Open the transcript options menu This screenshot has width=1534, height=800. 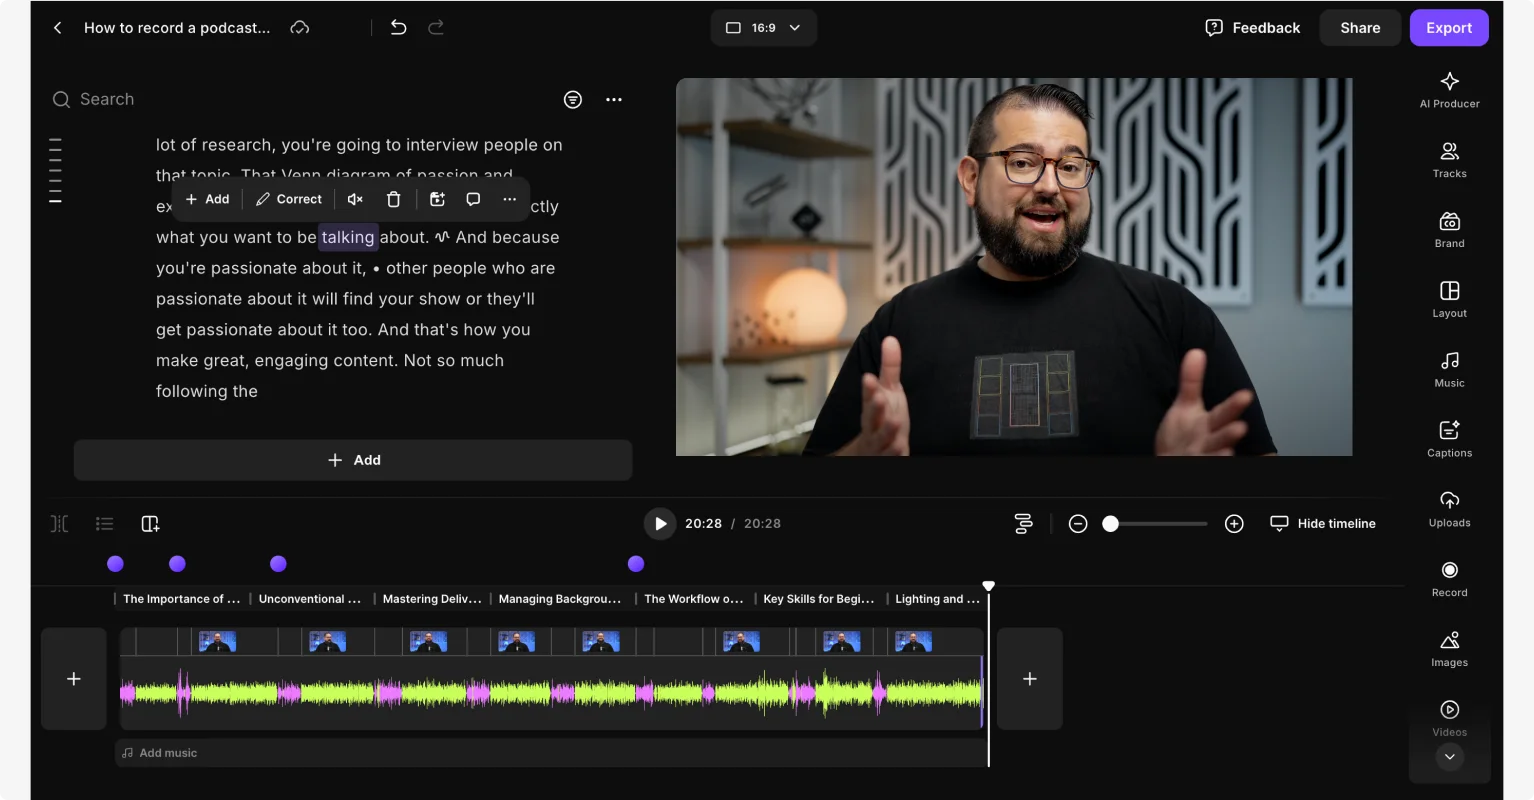pos(614,99)
